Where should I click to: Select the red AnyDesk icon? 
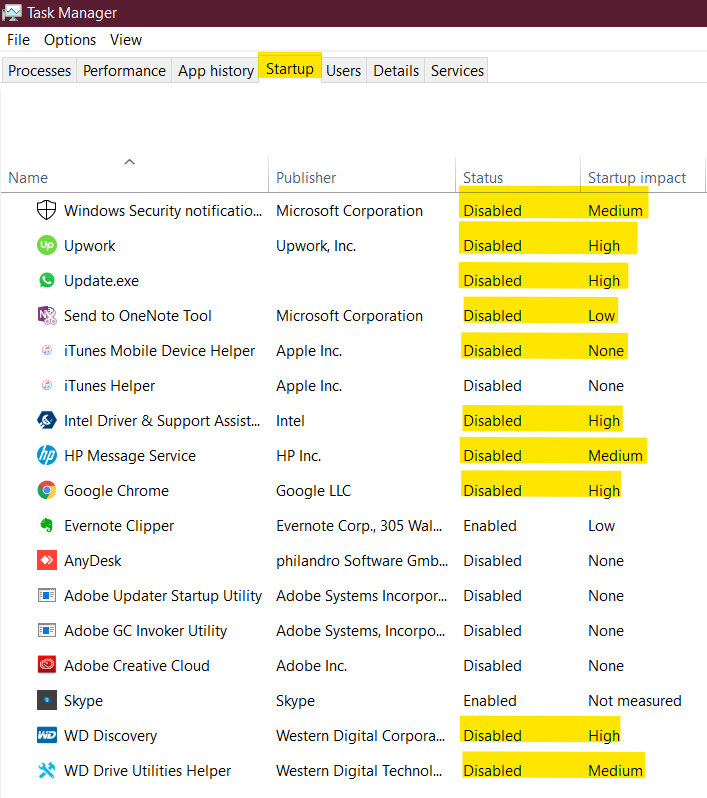tap(47, 560)
